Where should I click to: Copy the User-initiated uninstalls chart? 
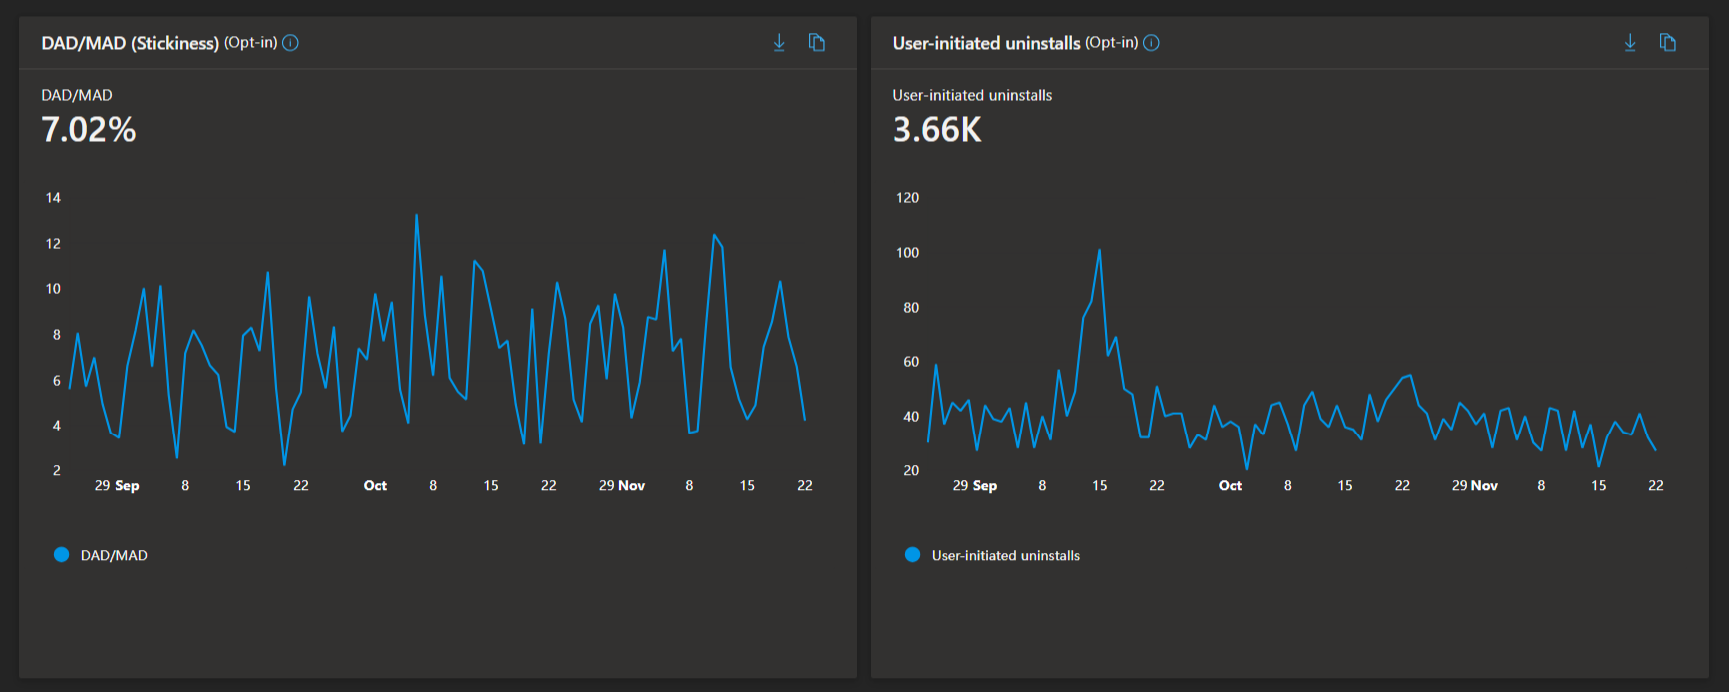click(1668, 43)
